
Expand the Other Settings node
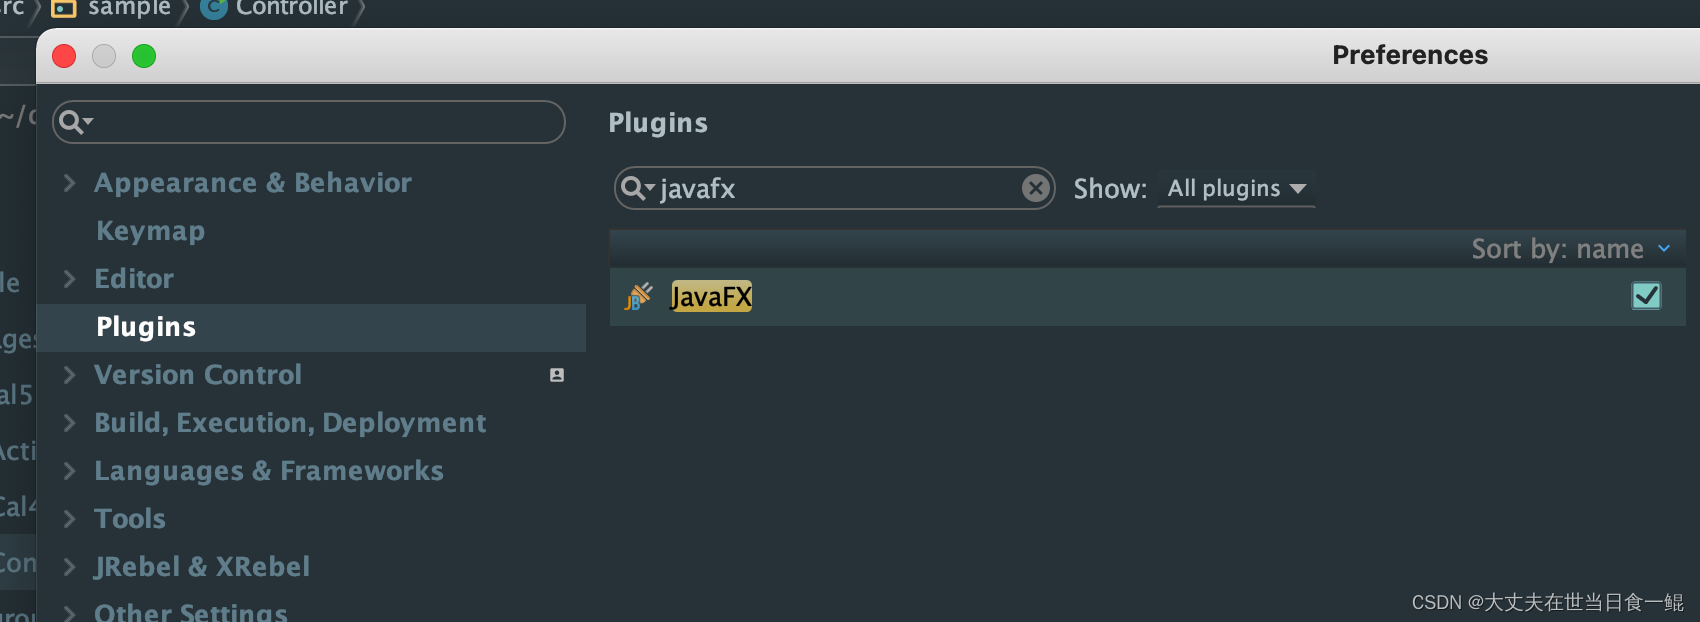click(69, 612)
